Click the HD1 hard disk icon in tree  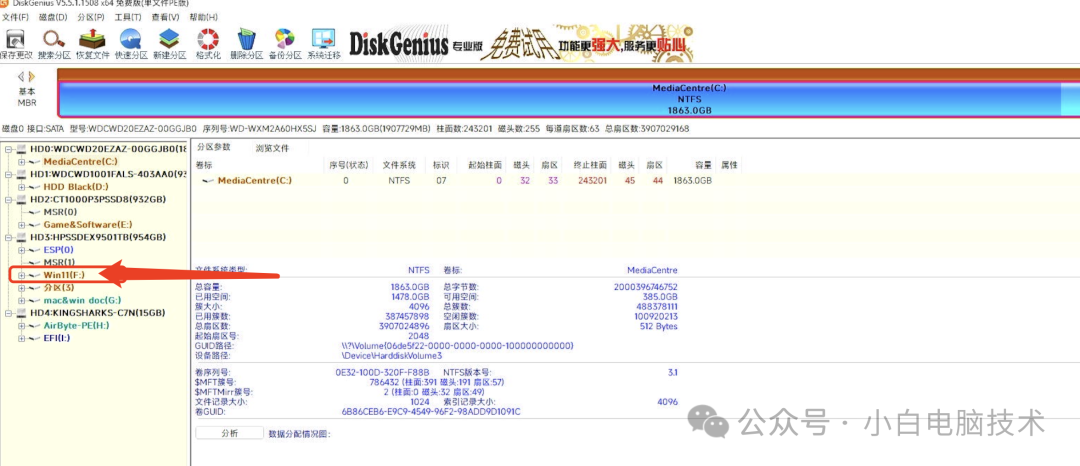click(x=20, y=174)
